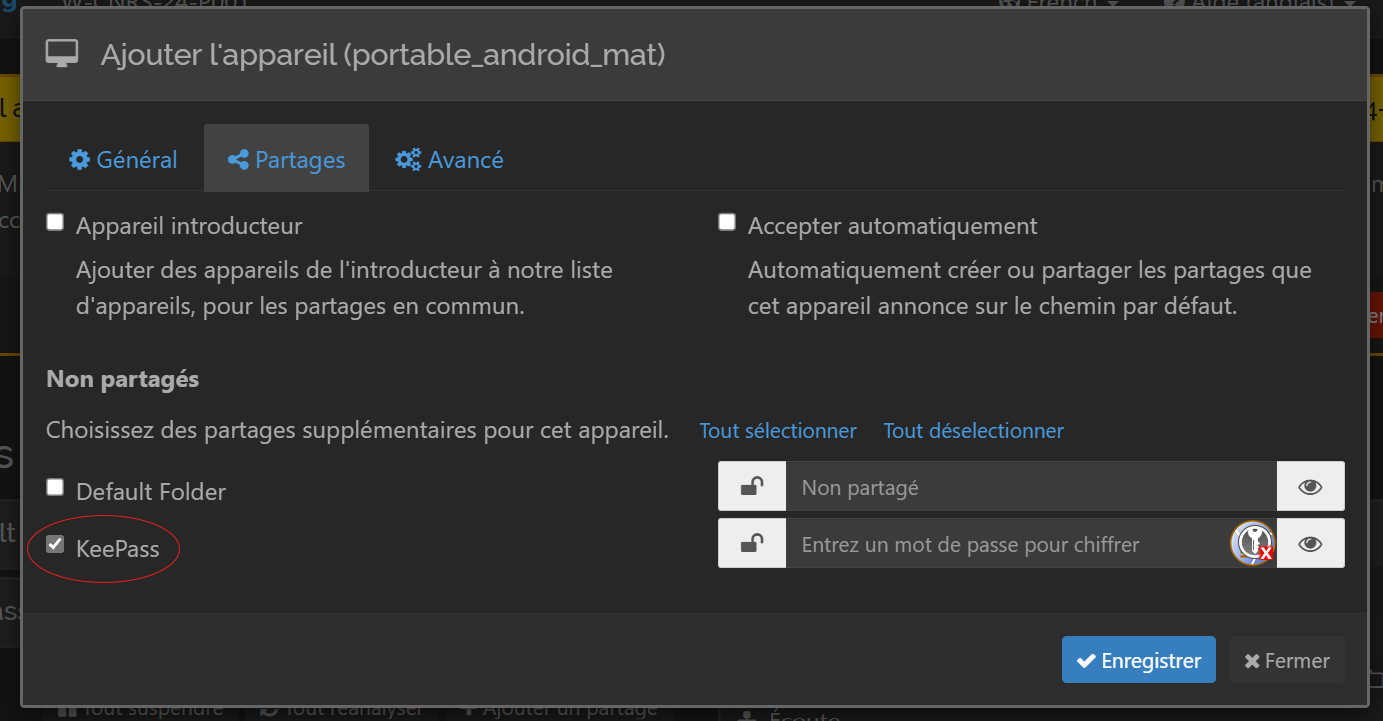This screenshot has height=721, width=1383.
Task: Click the monitor icon in dialog title
Action: (62, 54)
